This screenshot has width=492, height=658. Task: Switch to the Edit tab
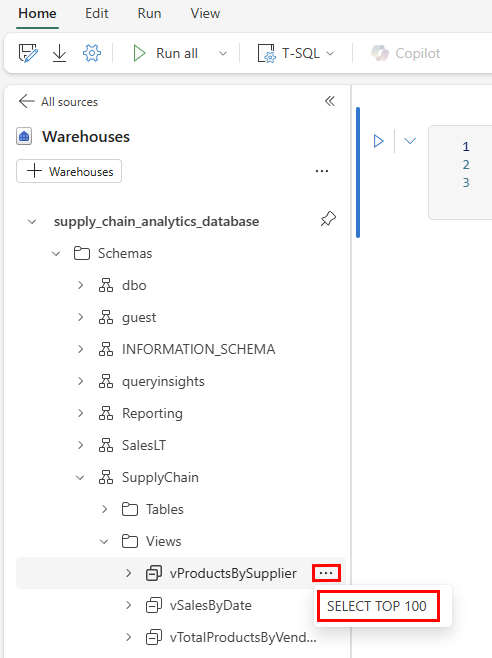pos(97,13)
